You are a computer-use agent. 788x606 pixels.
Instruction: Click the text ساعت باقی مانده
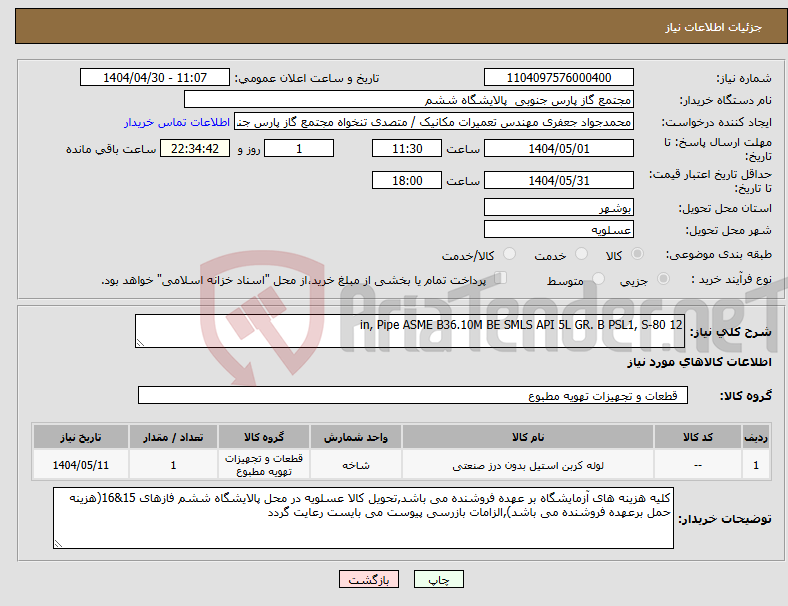click(111, 149)
